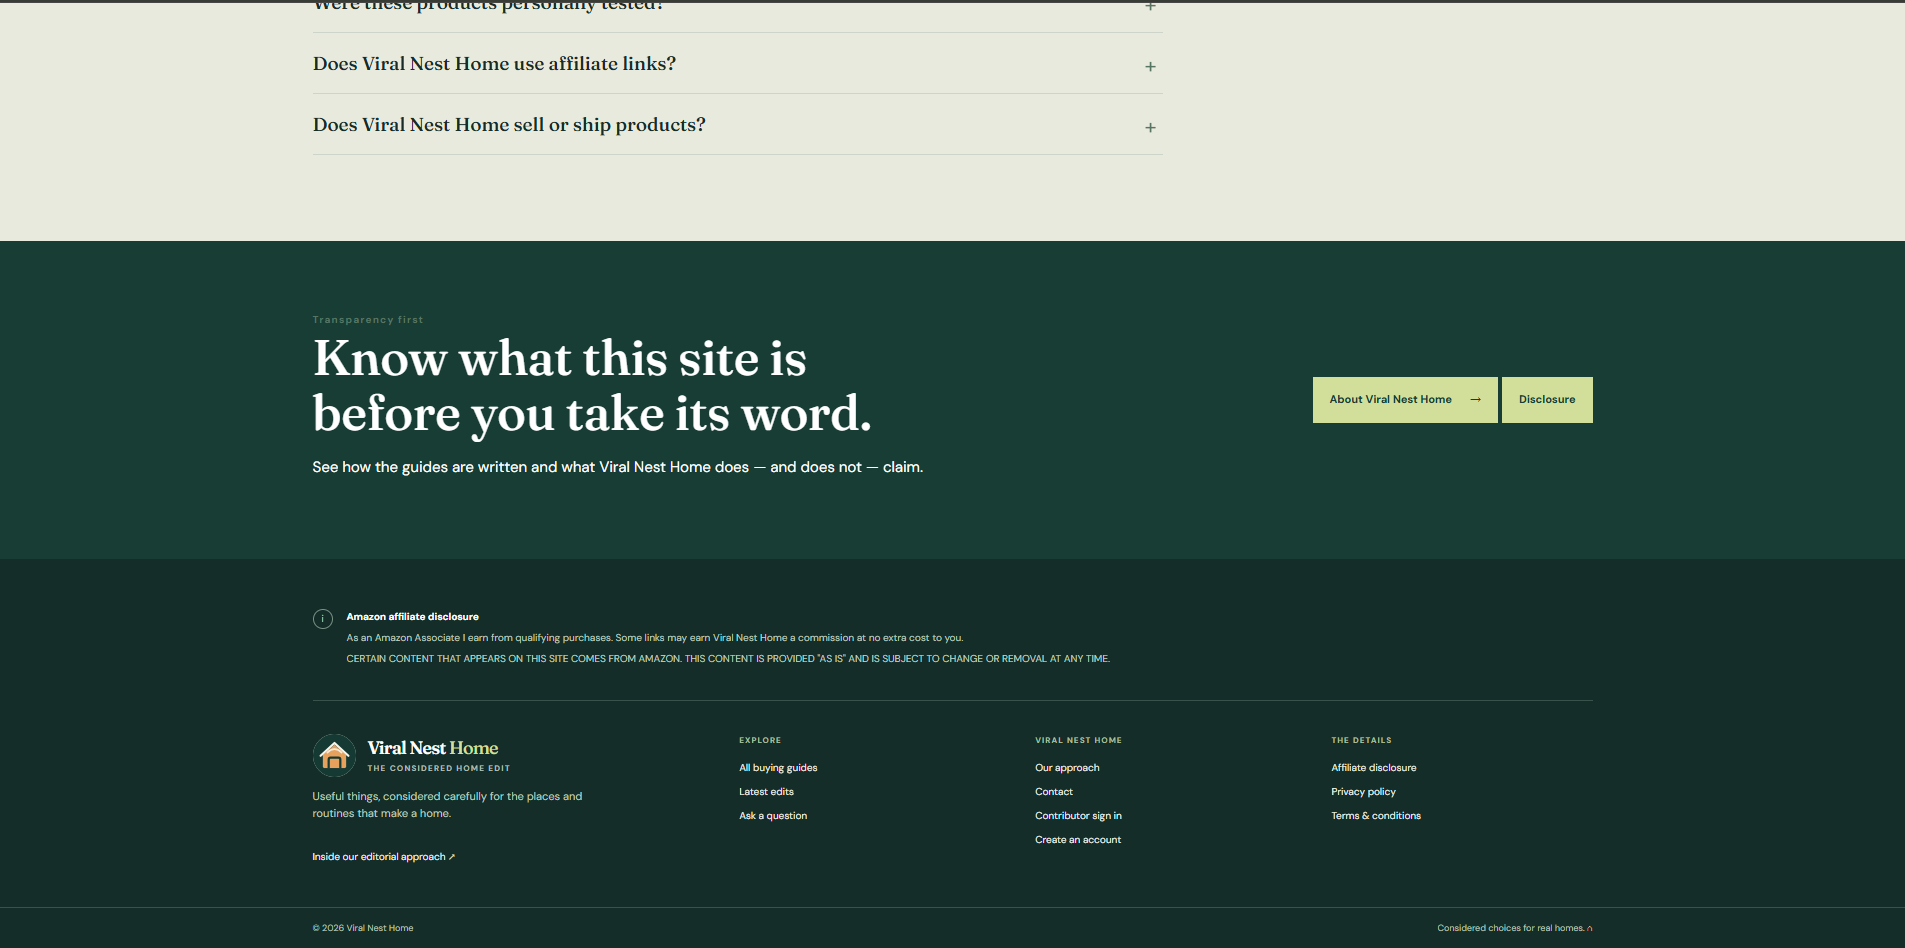Open 'Does Viral Nest Home use affiliate links?' question

click(737, 64)
